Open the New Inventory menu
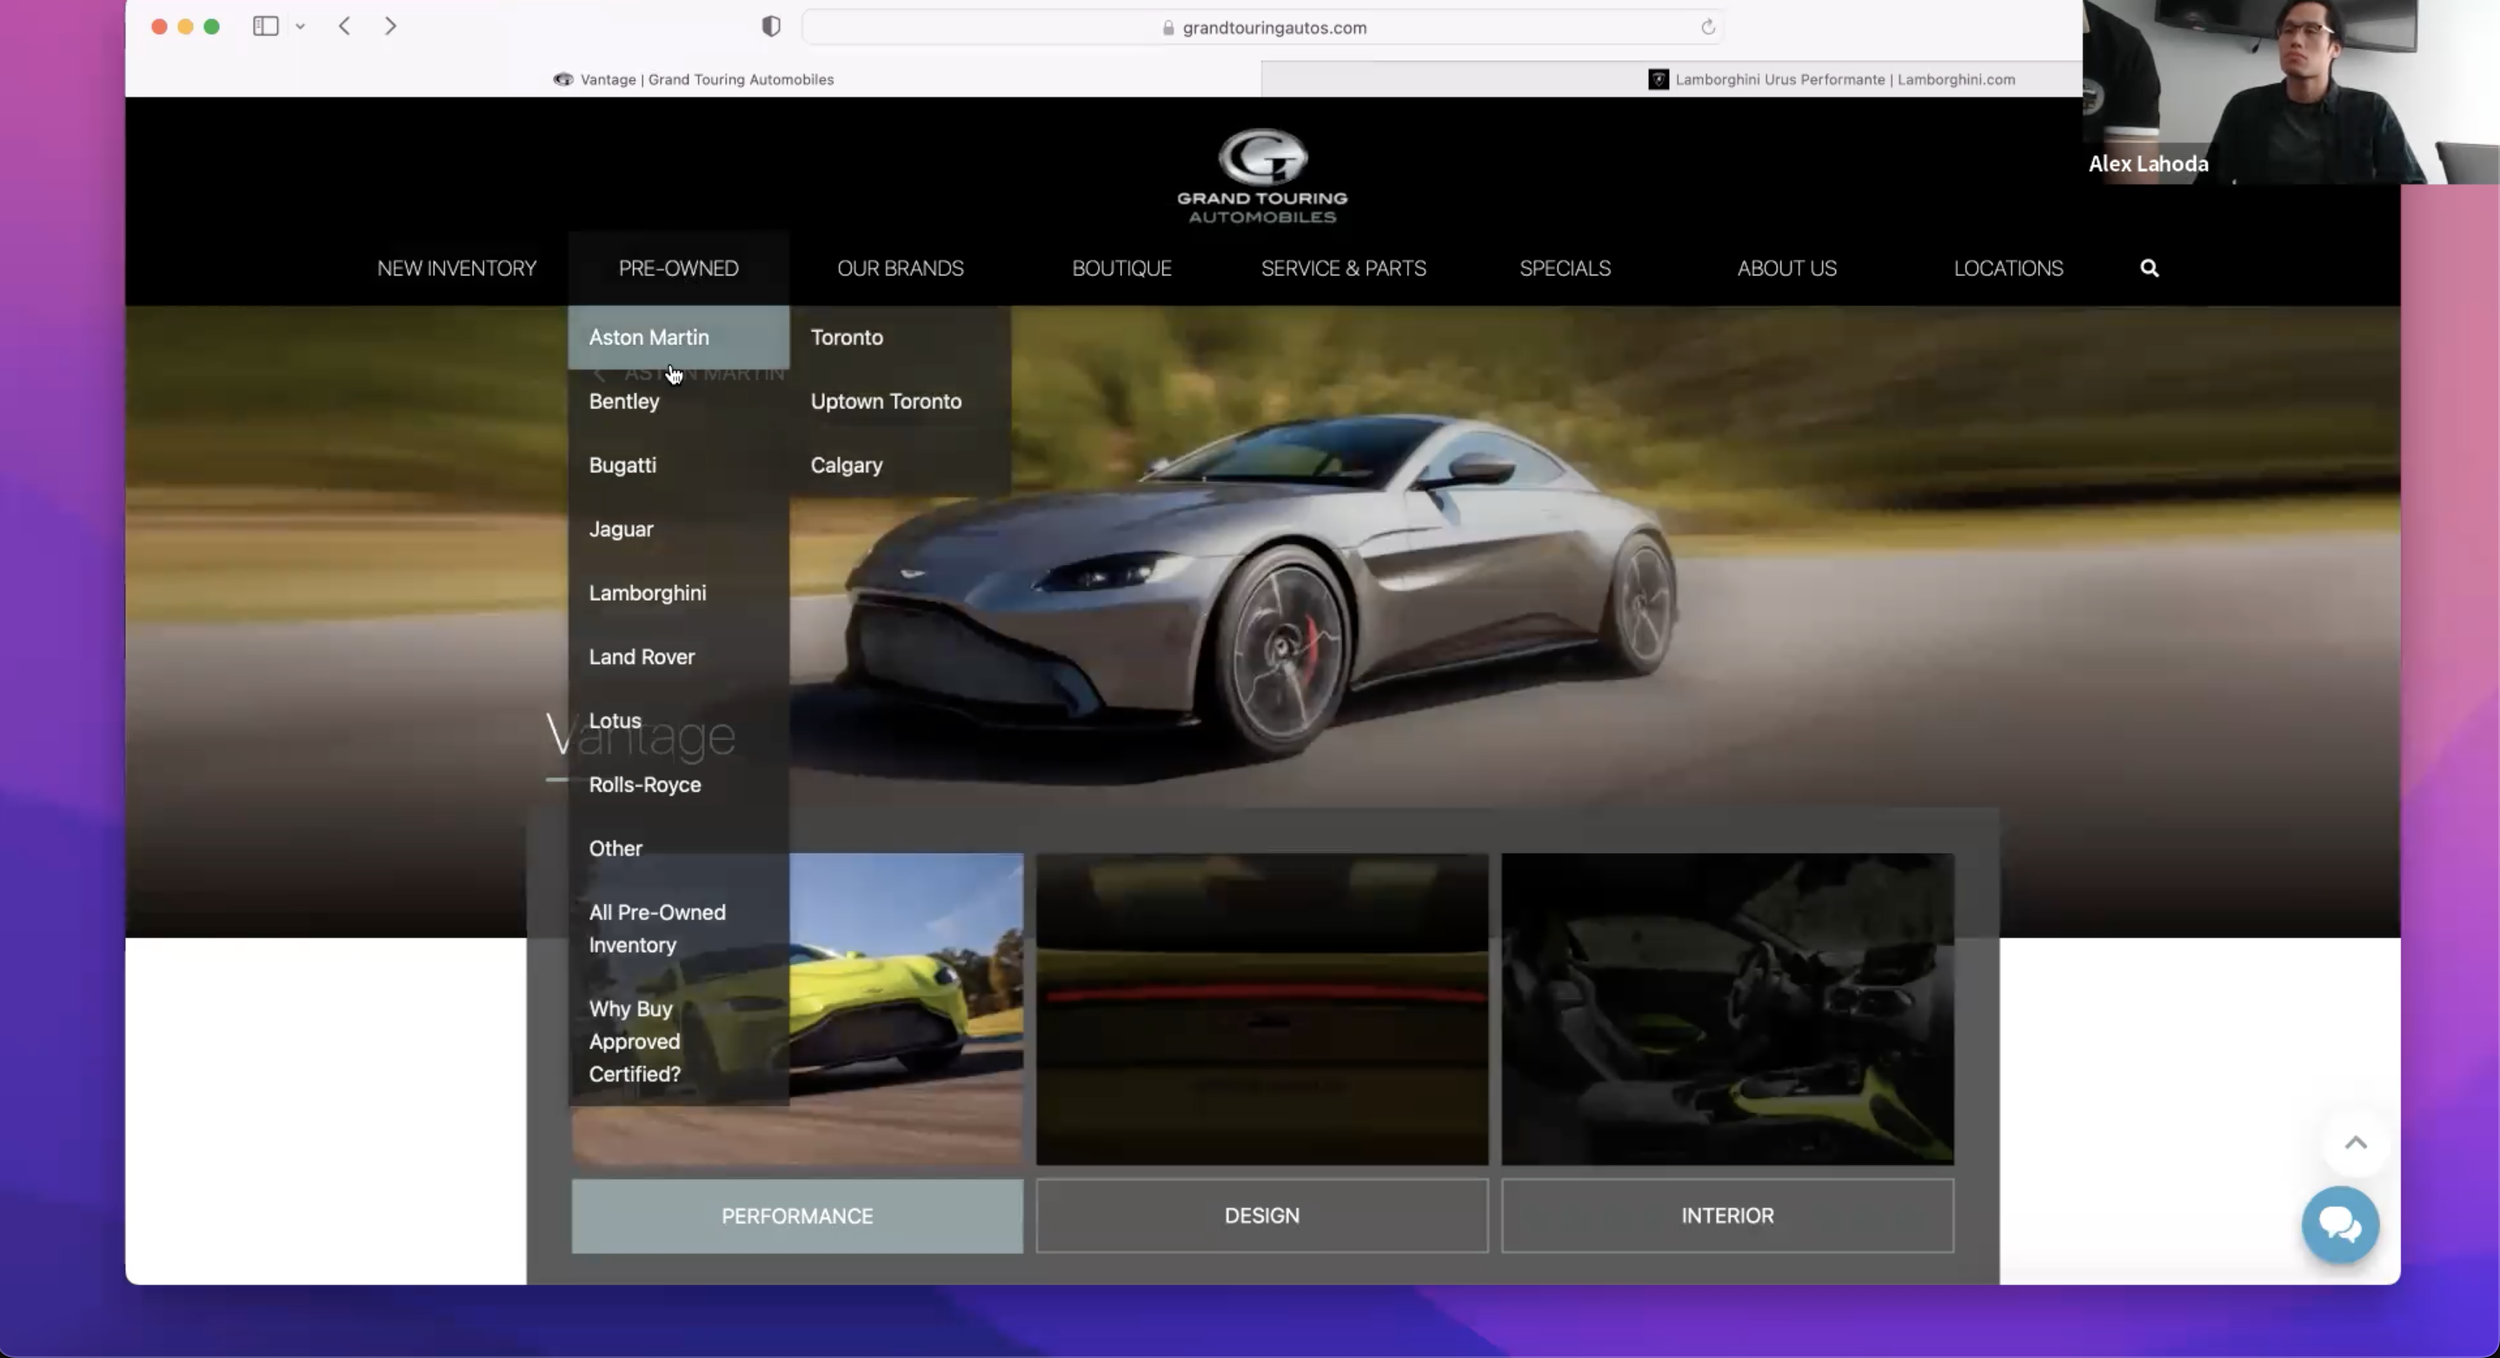The width and height of the screenshot is (2500, 1358). pos(457,268)
